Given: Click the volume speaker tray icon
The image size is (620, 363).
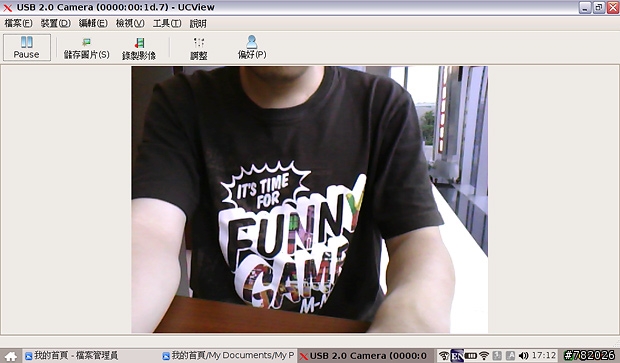Looking at the screenshot, I should [x=523, y=355].
